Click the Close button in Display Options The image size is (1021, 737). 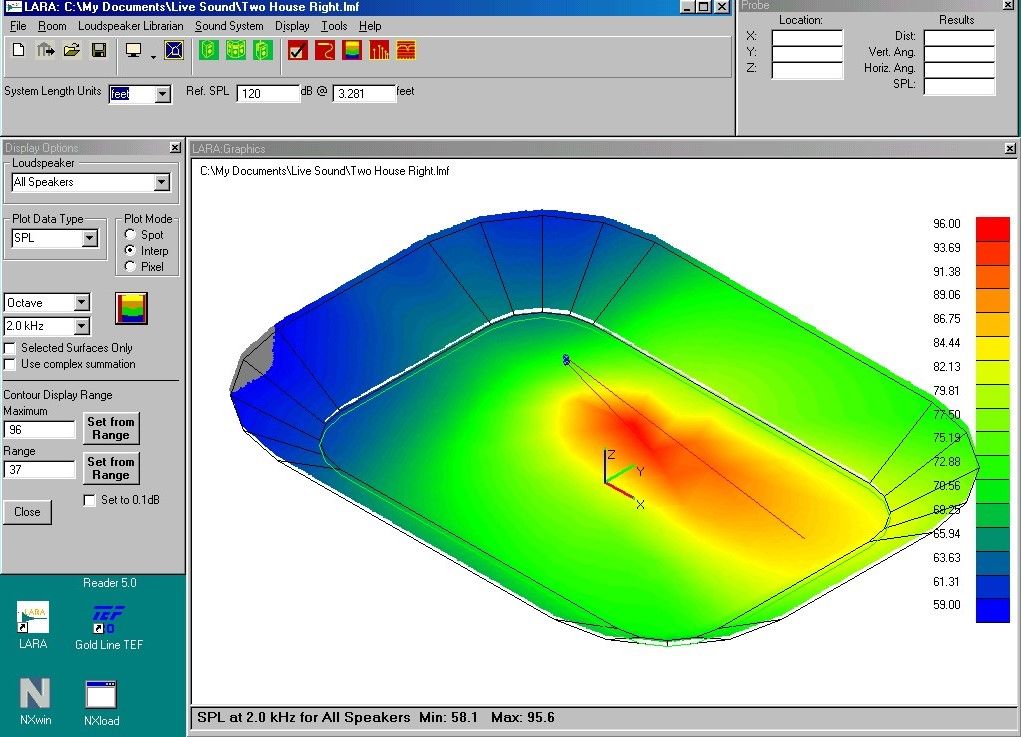[x=27, y=512]
